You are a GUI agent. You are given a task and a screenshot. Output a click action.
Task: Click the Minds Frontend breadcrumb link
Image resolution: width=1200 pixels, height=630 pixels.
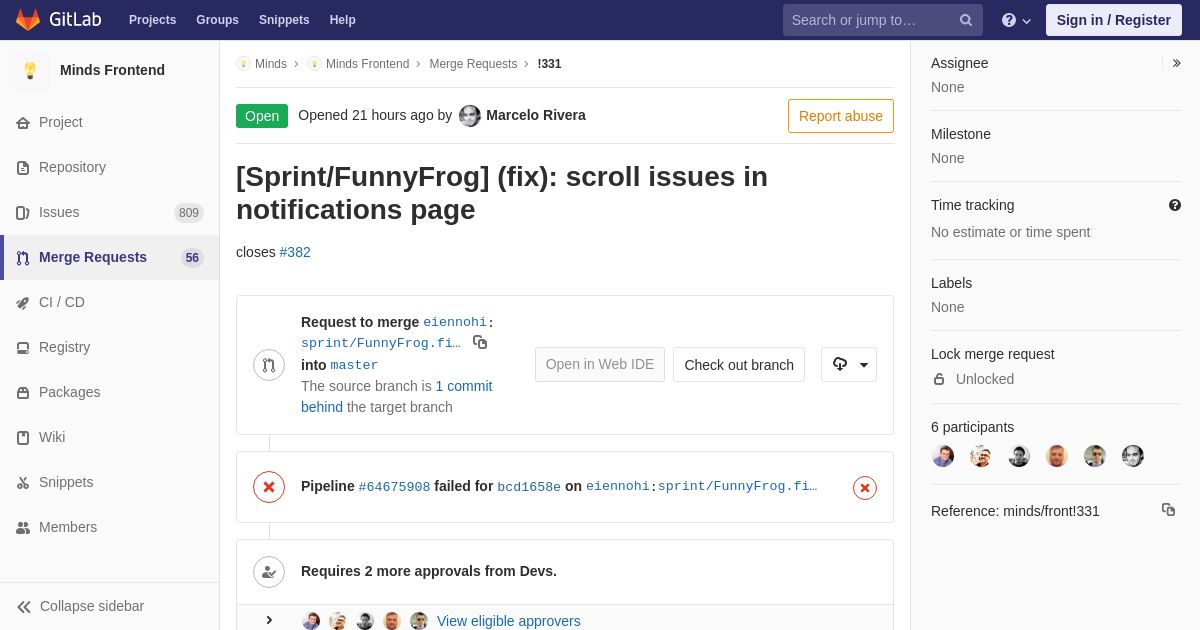click(x=367, y=64)
